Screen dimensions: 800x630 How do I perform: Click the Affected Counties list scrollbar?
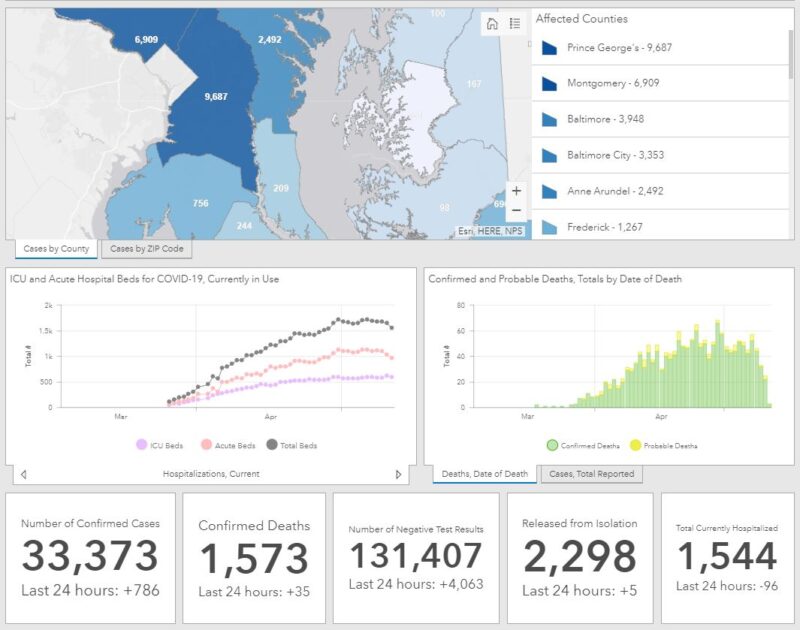click(x=792, y=60)
